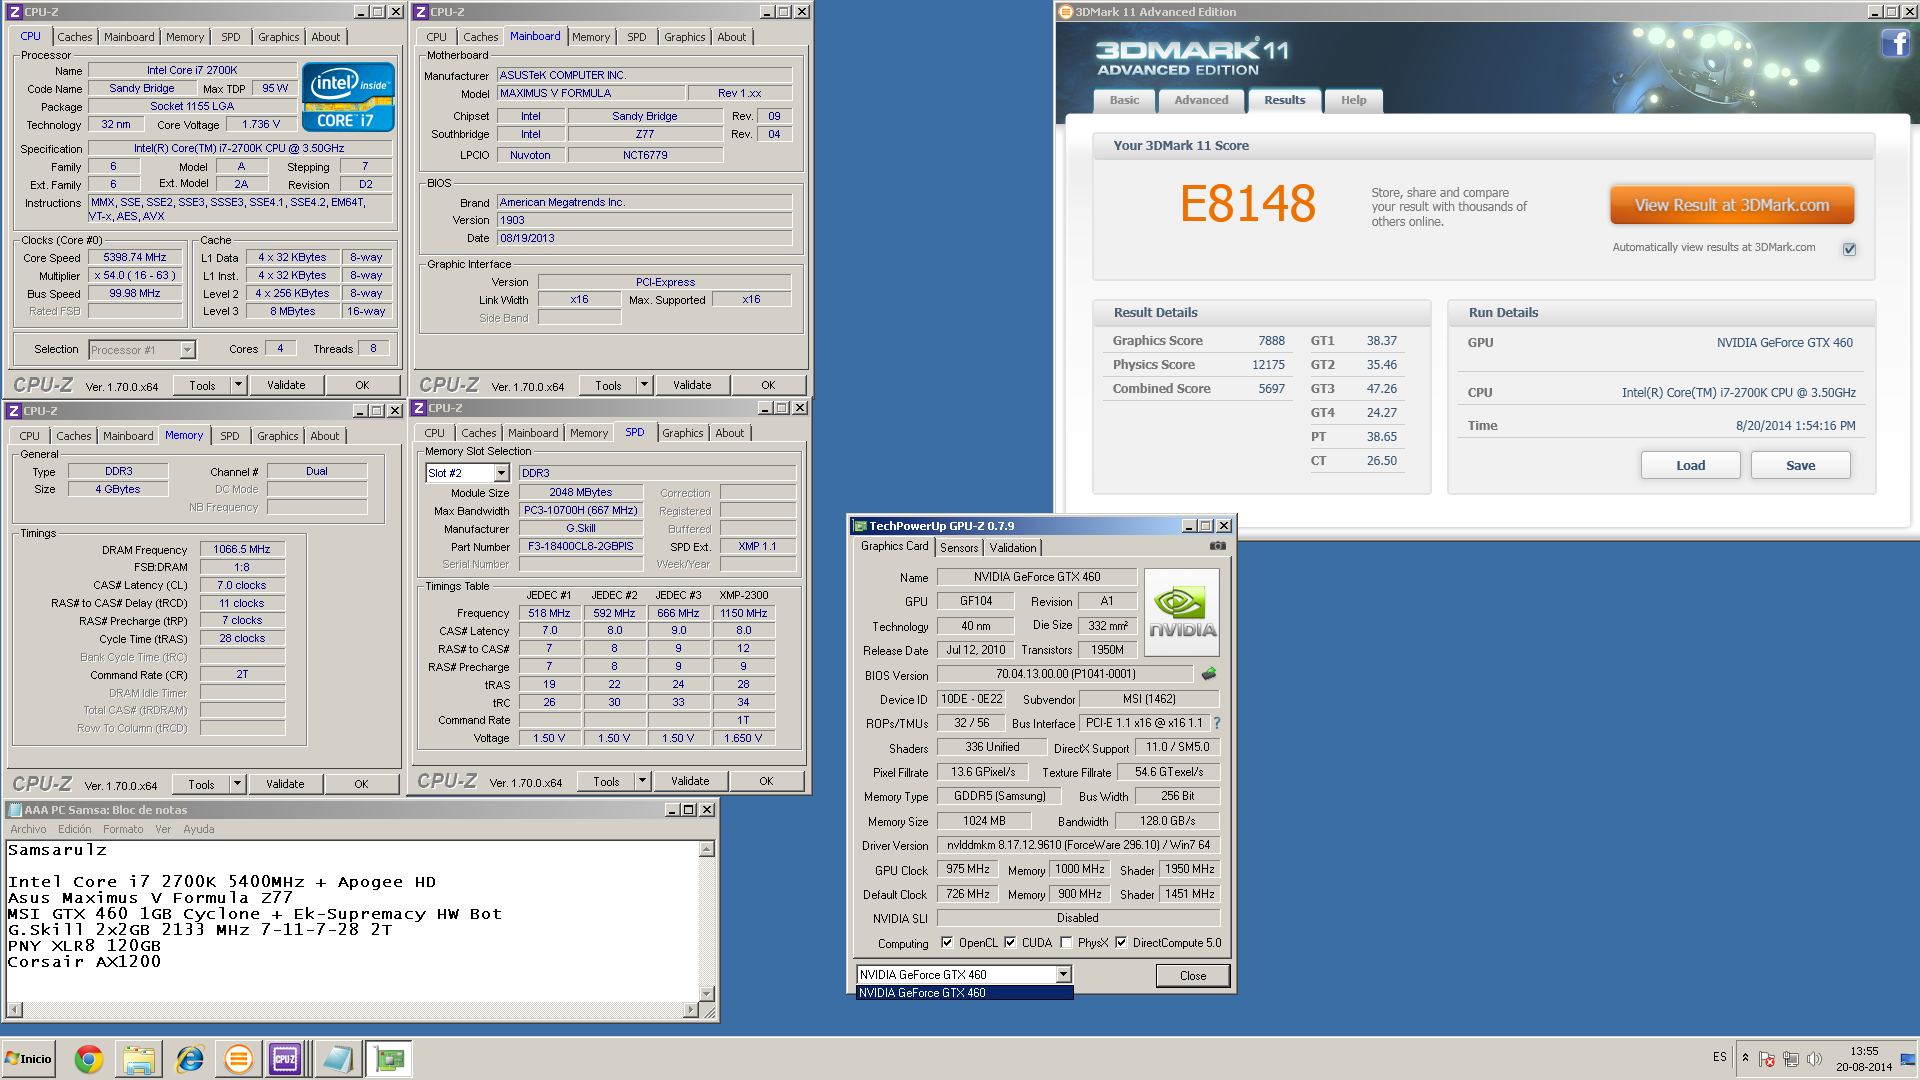This screenshot has height=1080, width=1920.
Task: Toggle the PhysX checkbox
Action: pos(1066,942)
